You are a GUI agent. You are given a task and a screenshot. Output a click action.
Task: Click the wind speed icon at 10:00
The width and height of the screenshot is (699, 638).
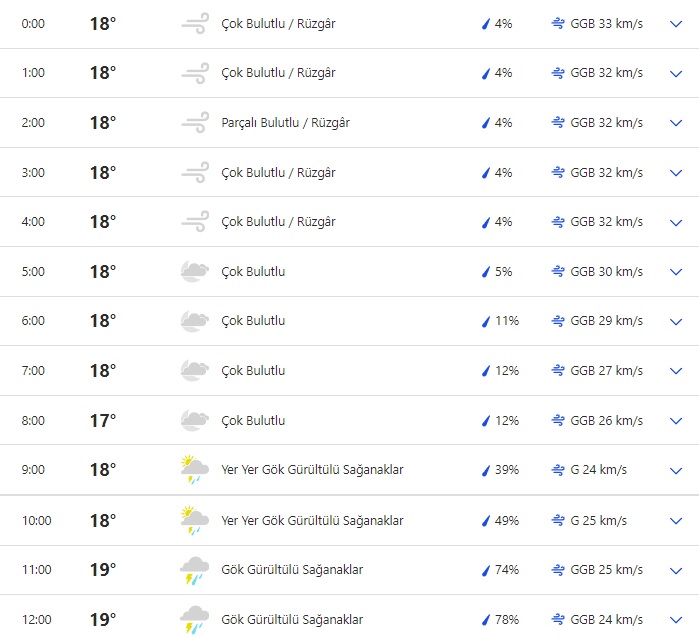tap(558, 521)
